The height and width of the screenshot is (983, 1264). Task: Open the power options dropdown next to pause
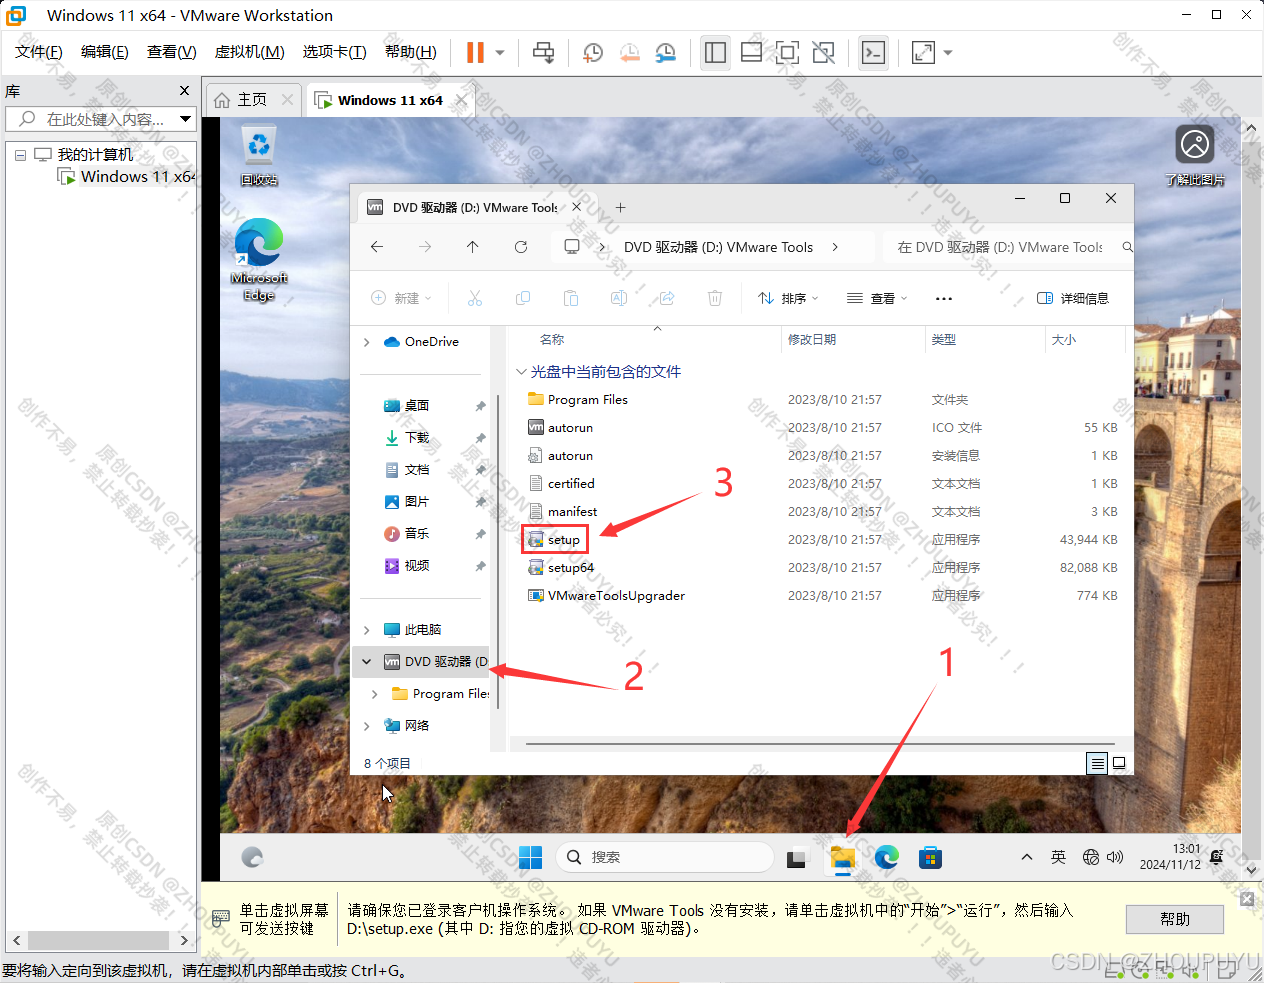click(500, 52)
